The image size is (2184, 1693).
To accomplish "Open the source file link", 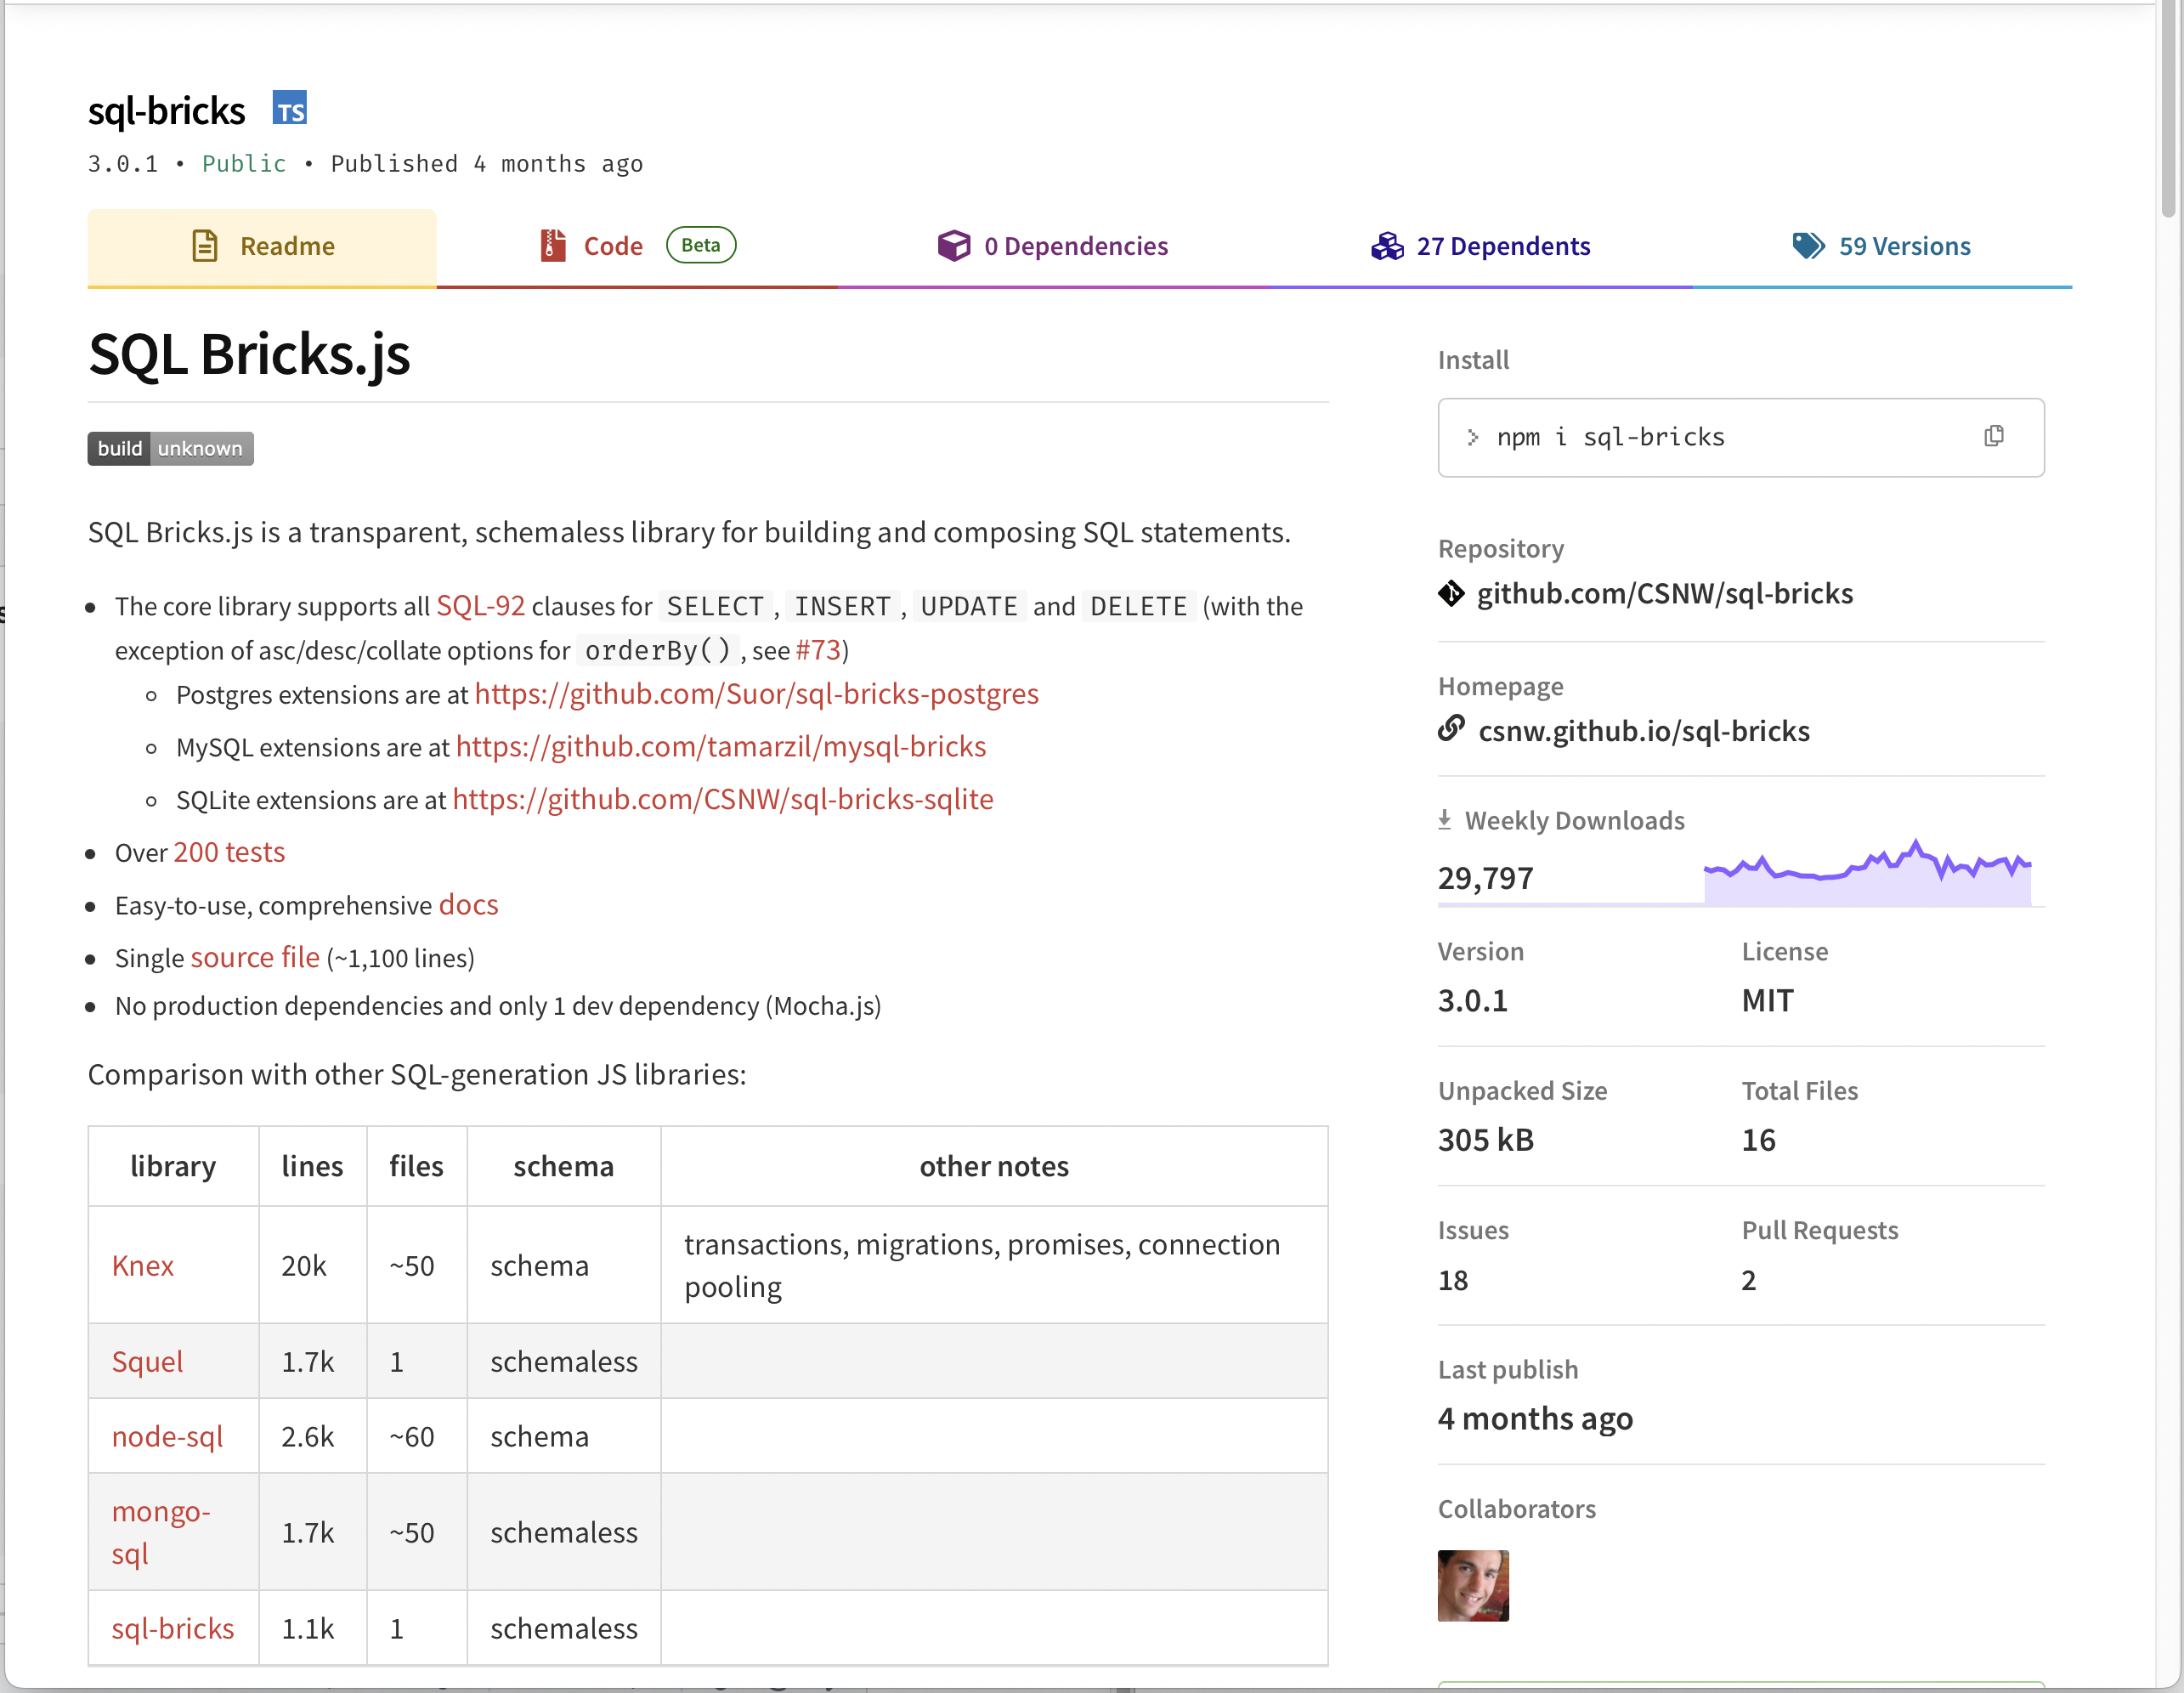I will click(255, 958).
